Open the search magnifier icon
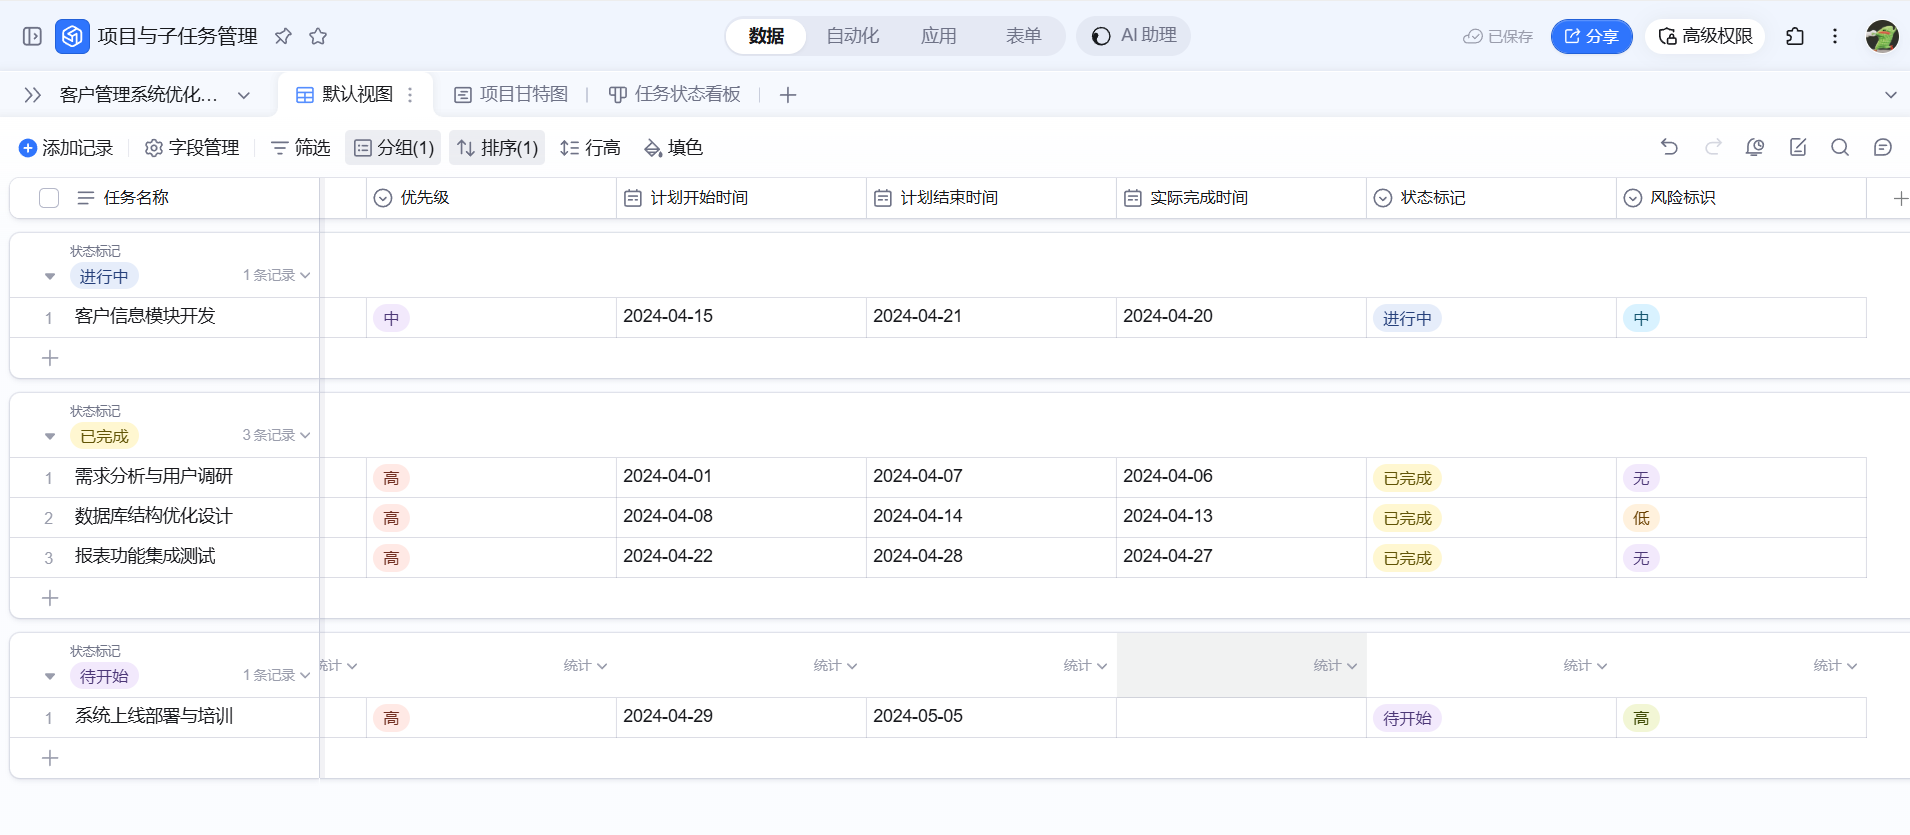Screen dimensions: 1910x835 (x=1839, y=147)
